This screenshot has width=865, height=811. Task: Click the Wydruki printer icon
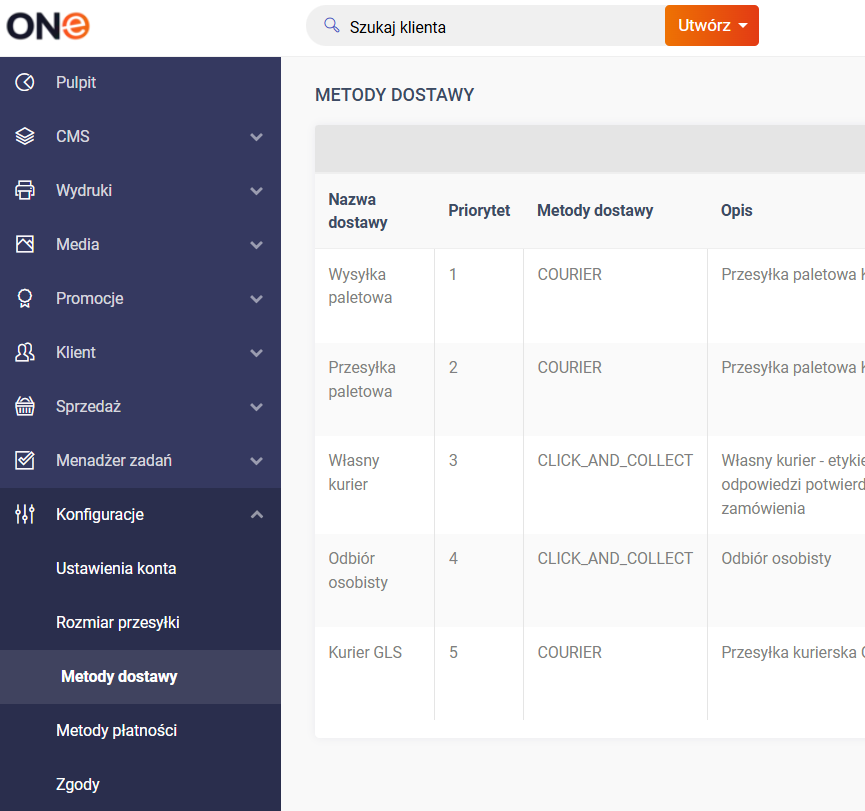coord(25,190)
